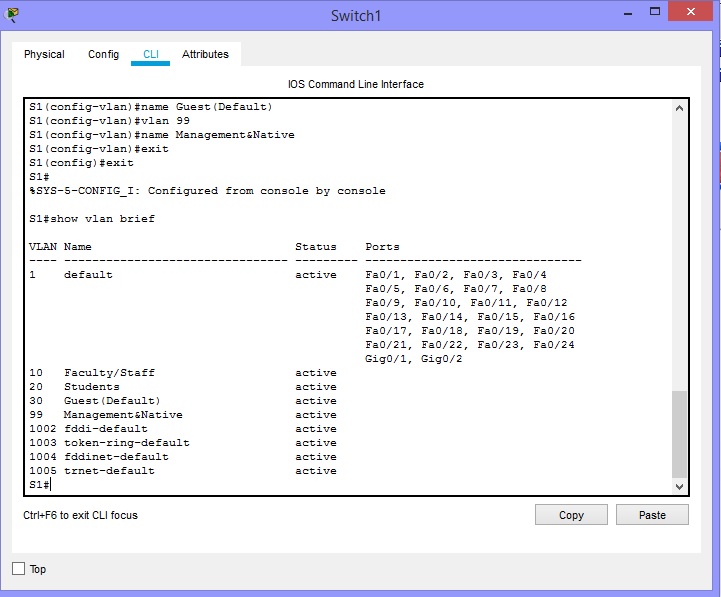721x597 pixels.
Task: Click the IOS Command Line Interface heading
Action: pyautogui.click(x=355, y=84)
